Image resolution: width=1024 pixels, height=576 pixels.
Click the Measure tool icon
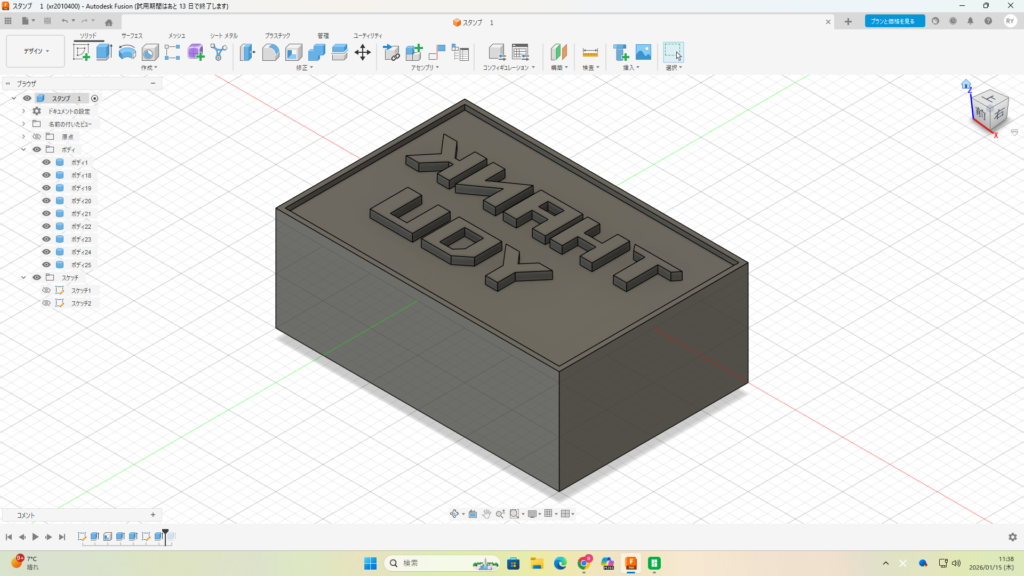[x=590, y=52]
